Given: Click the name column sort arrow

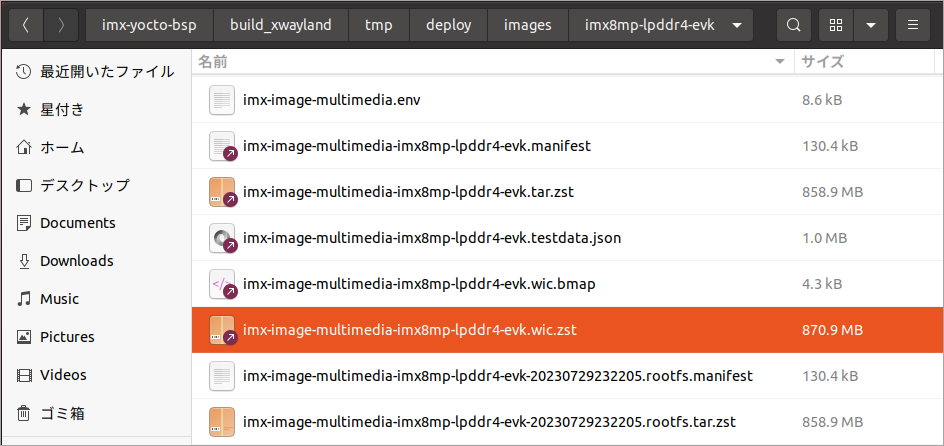Looking at the screenshot, I should (780, 62).
